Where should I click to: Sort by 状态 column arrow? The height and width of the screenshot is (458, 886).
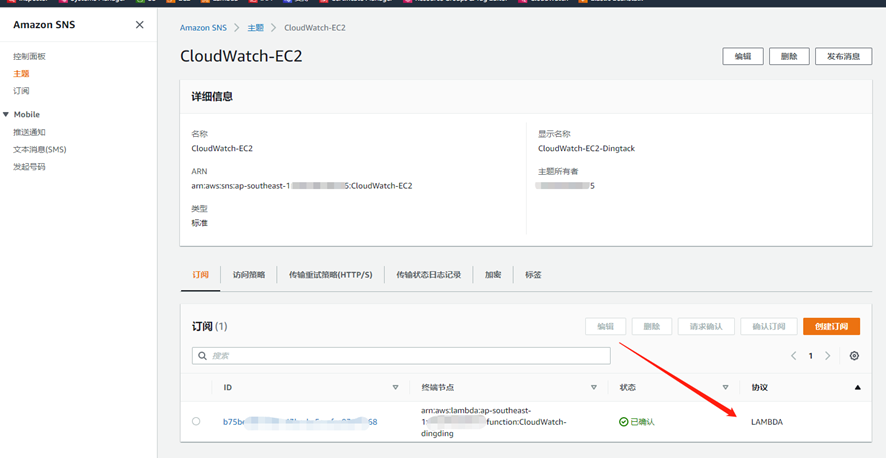(x=725, y=387)
